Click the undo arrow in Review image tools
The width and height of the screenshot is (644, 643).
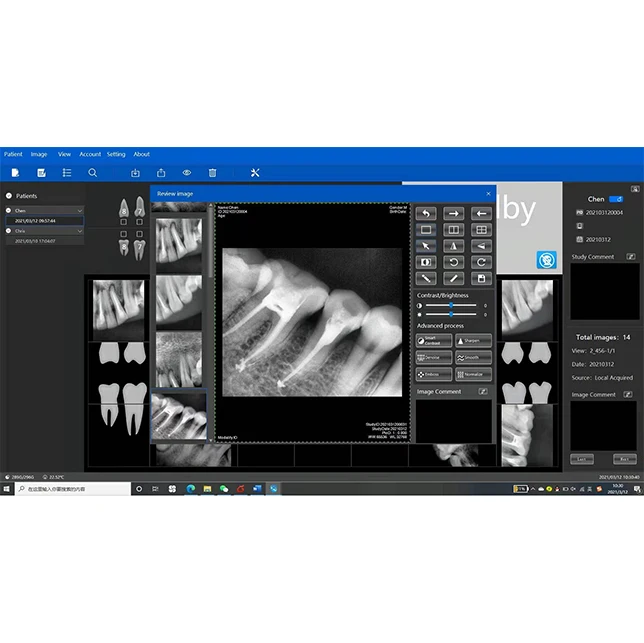click(426, 214)
